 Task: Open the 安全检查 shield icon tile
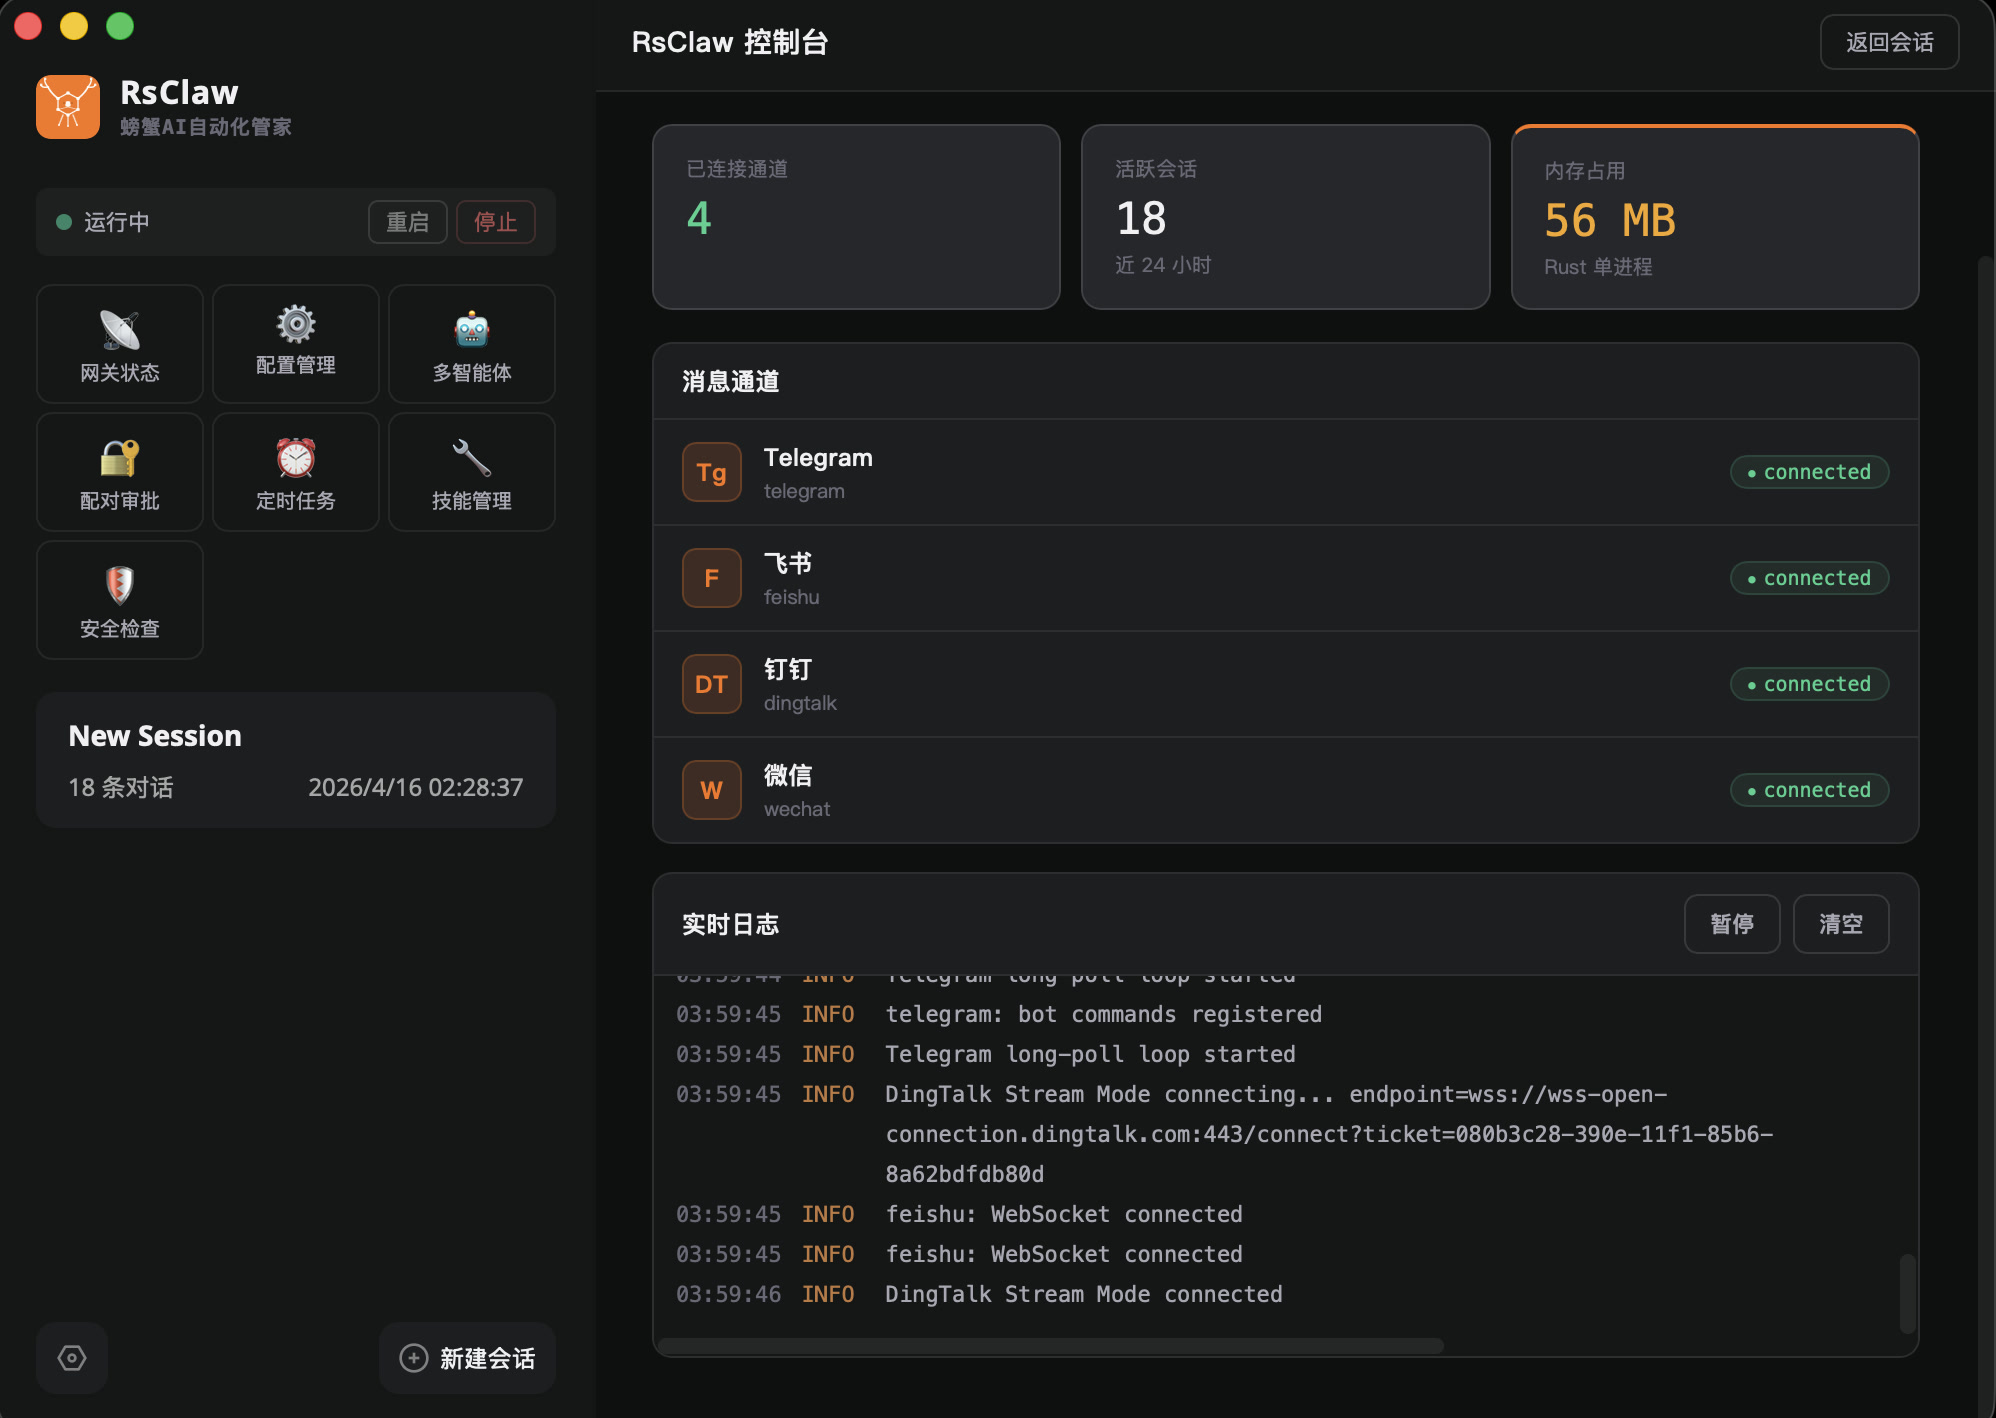(120, 600)
